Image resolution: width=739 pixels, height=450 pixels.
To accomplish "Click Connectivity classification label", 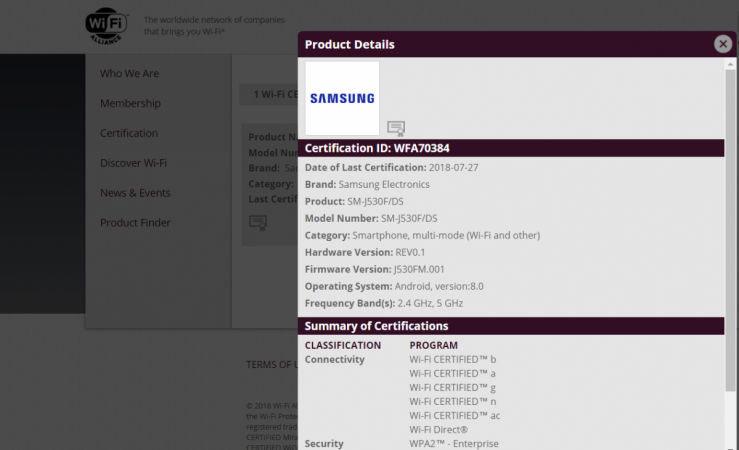I will point(335,359).
